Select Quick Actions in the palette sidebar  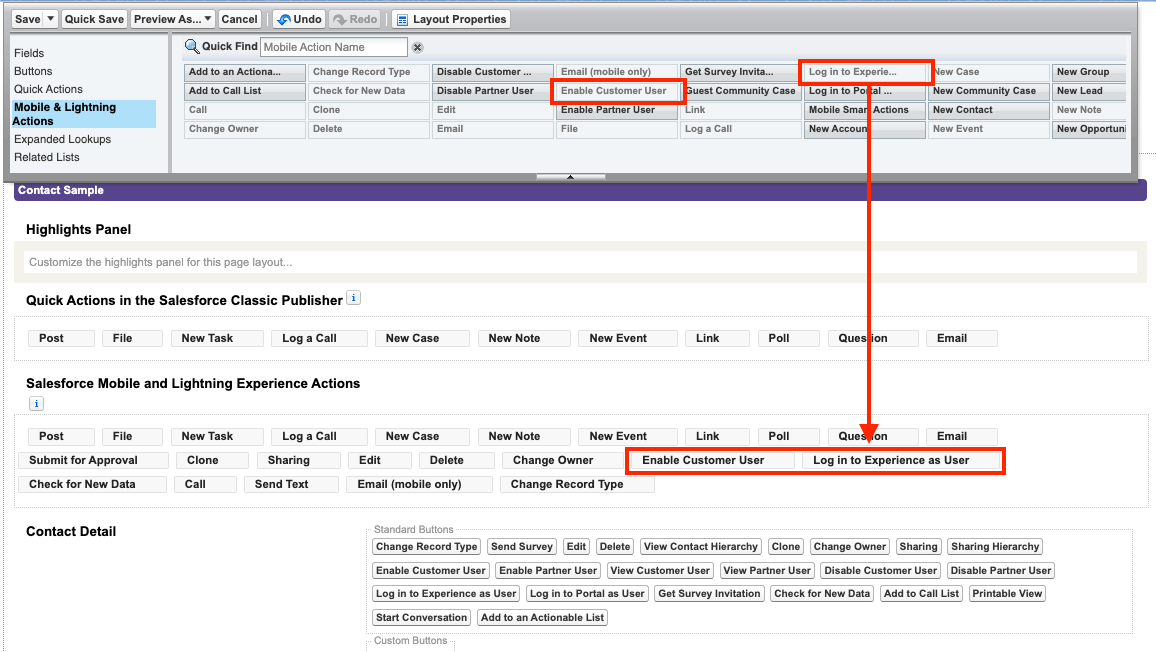point(49,89)
